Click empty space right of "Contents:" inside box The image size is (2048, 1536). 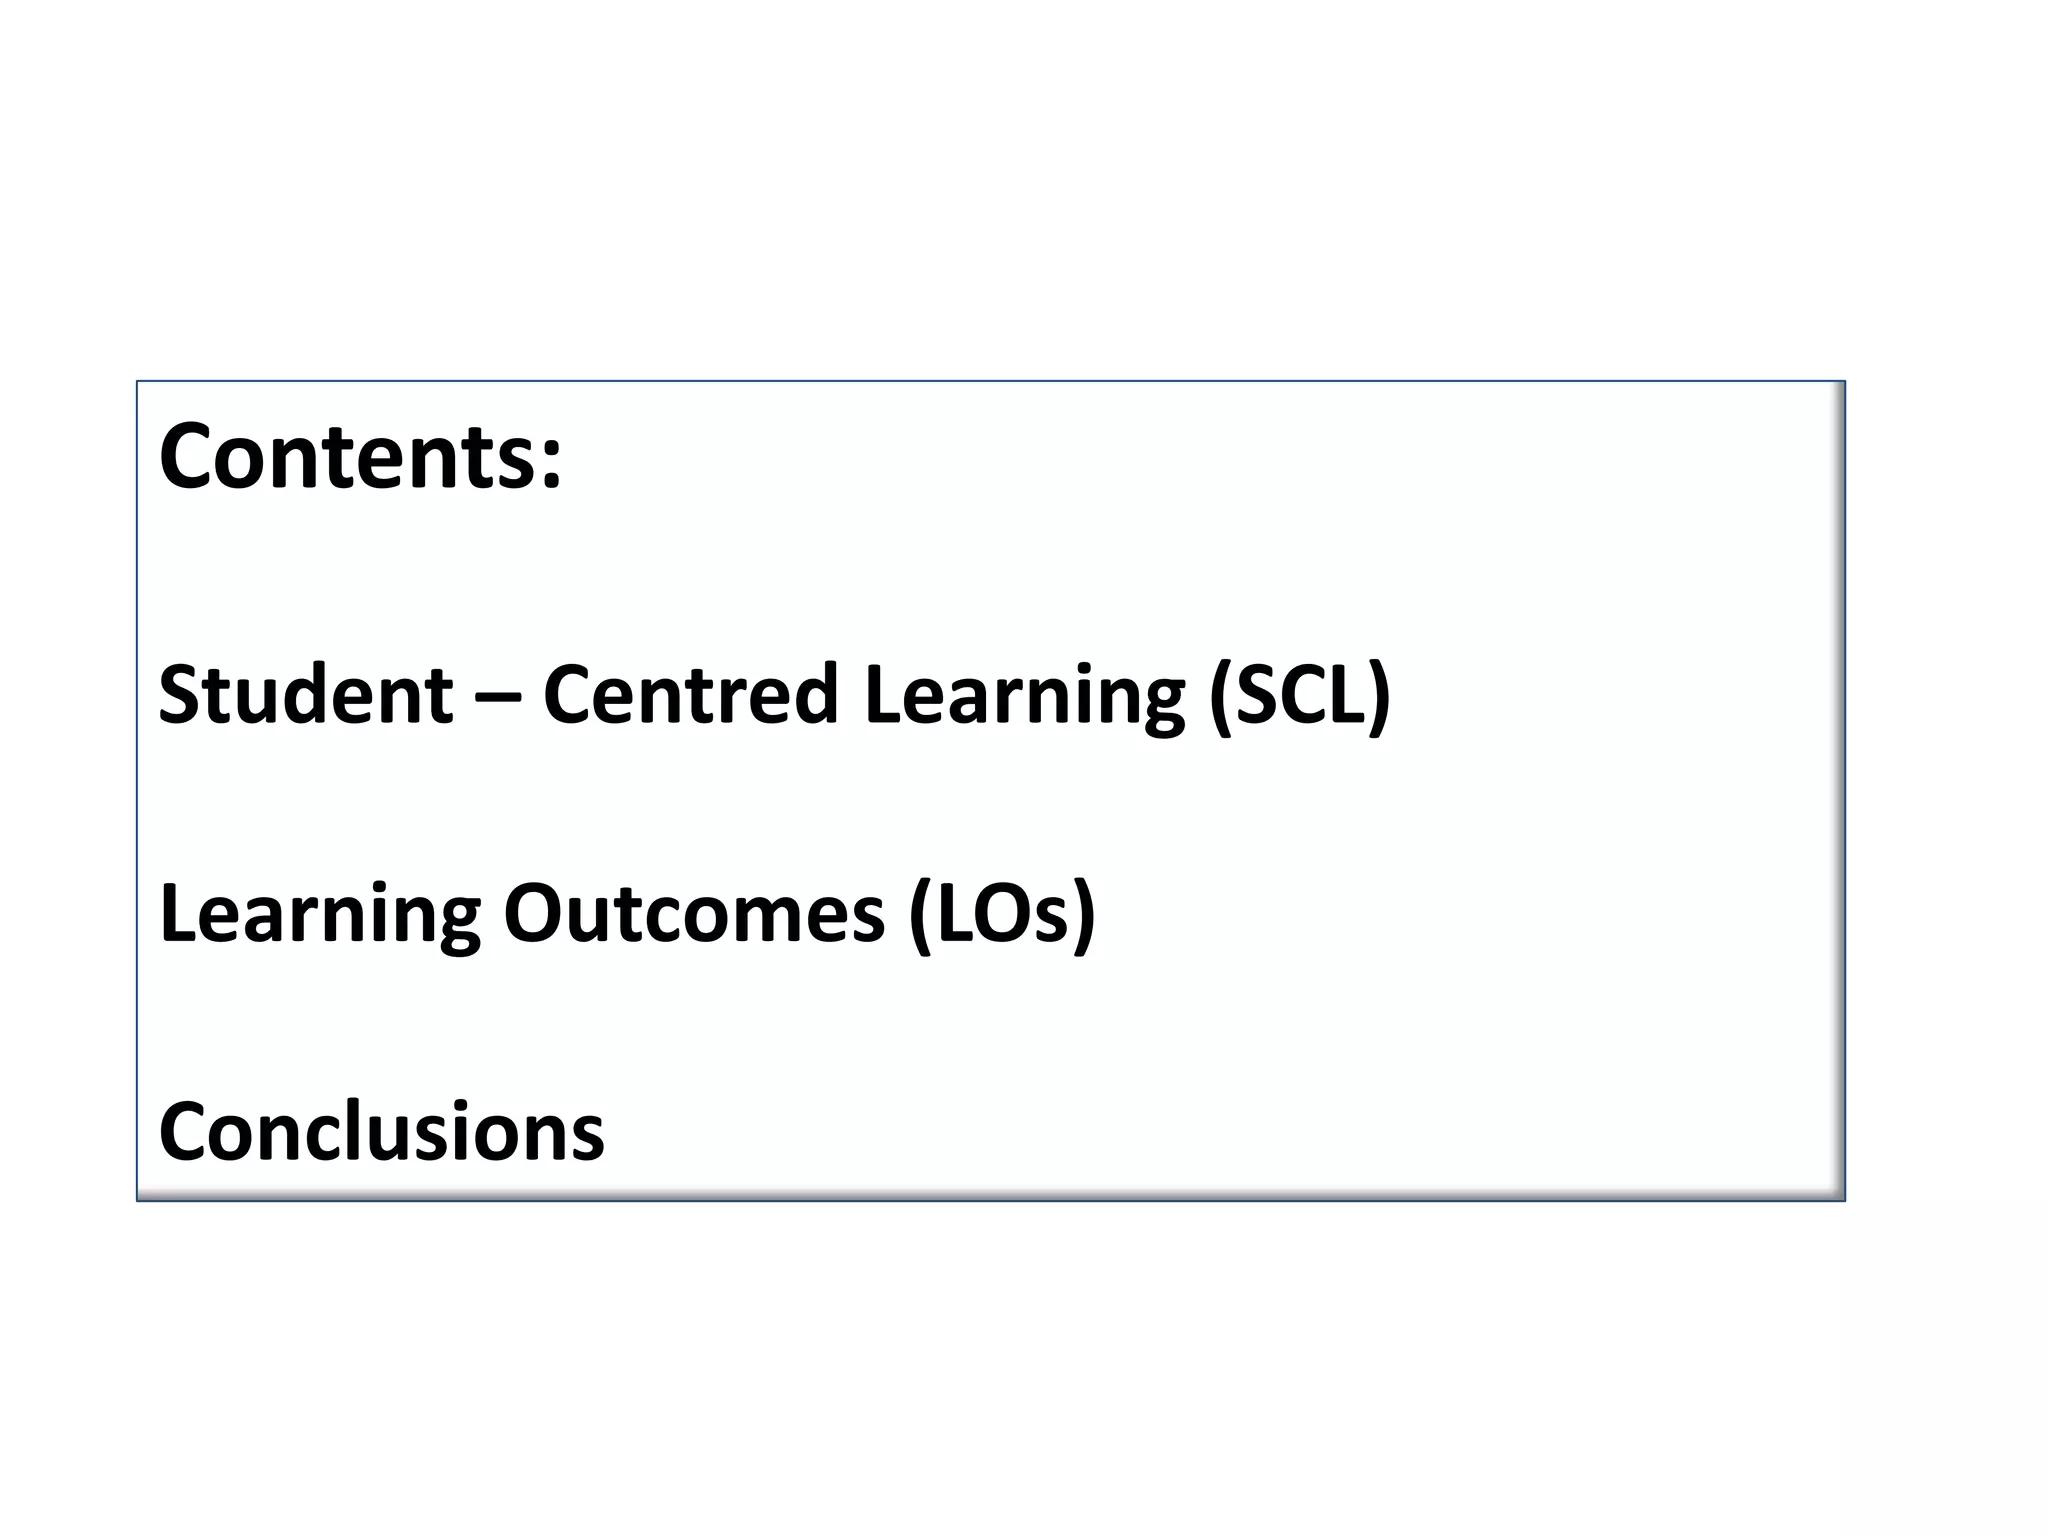click(x=1200, y=457)
